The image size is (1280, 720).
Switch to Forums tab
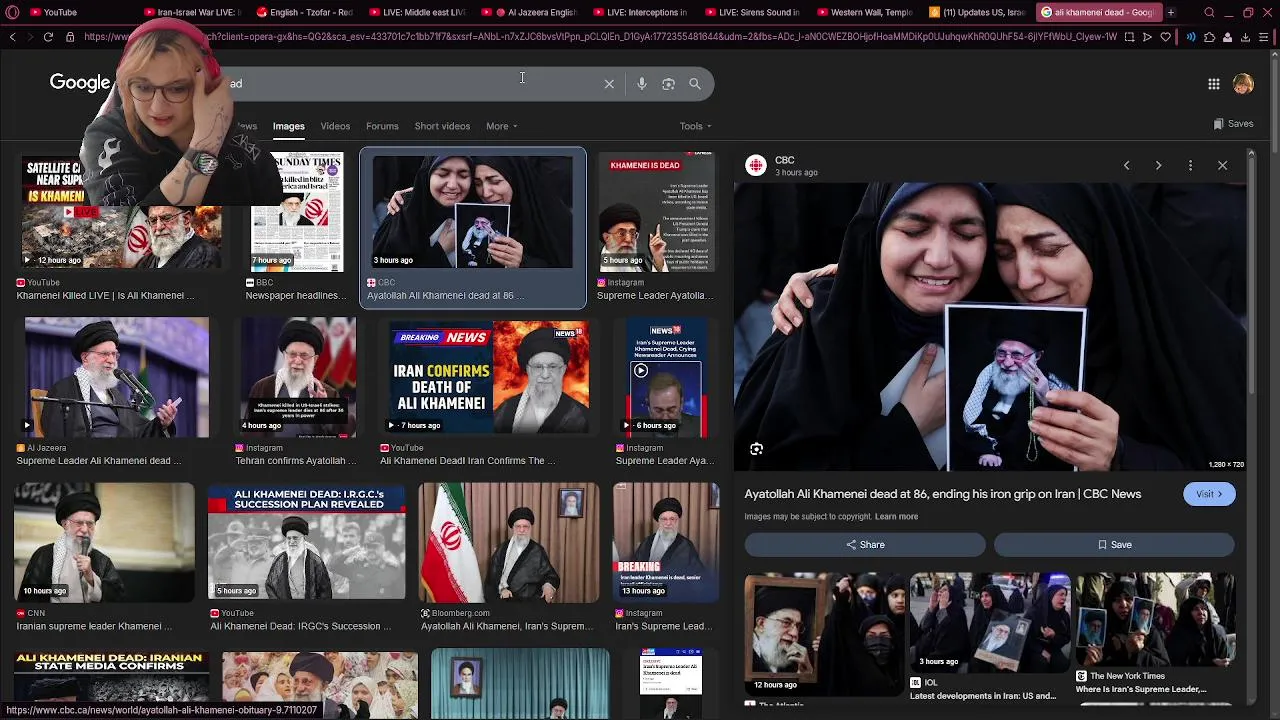[382, 126]
